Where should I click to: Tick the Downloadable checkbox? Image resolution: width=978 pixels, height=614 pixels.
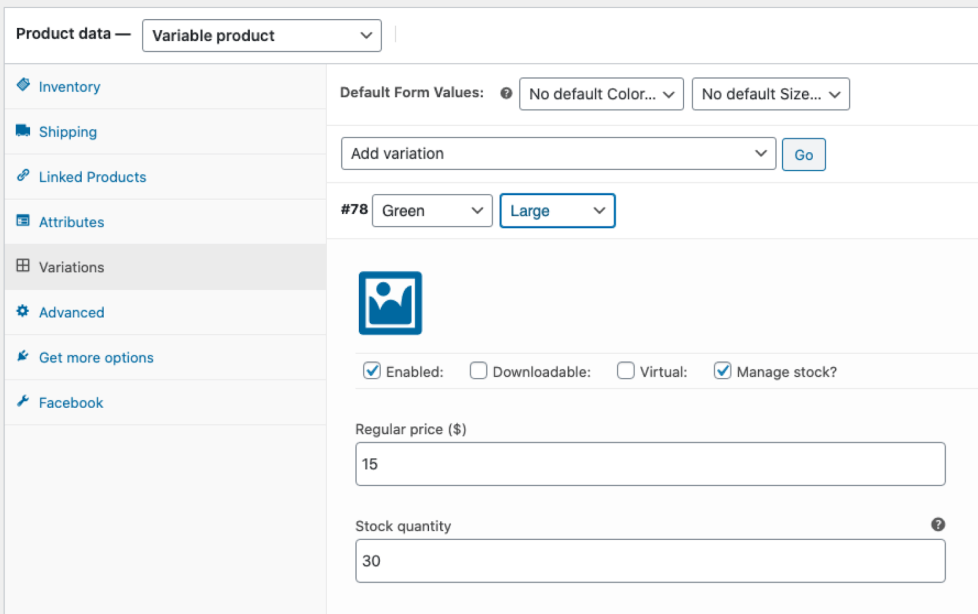click(x=479, y=371)
